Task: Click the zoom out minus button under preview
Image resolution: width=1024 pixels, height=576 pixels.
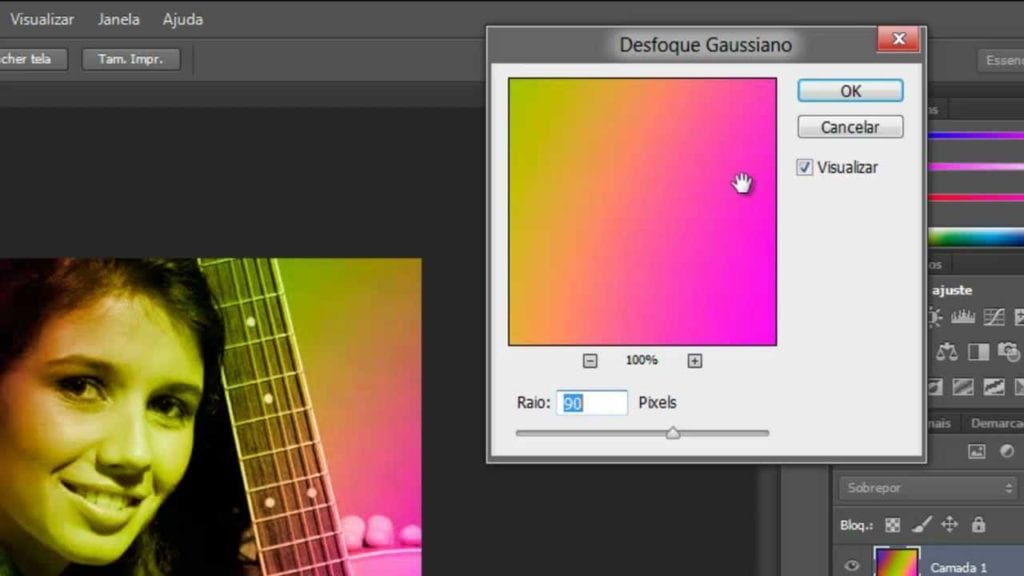Action: point(590,361)
